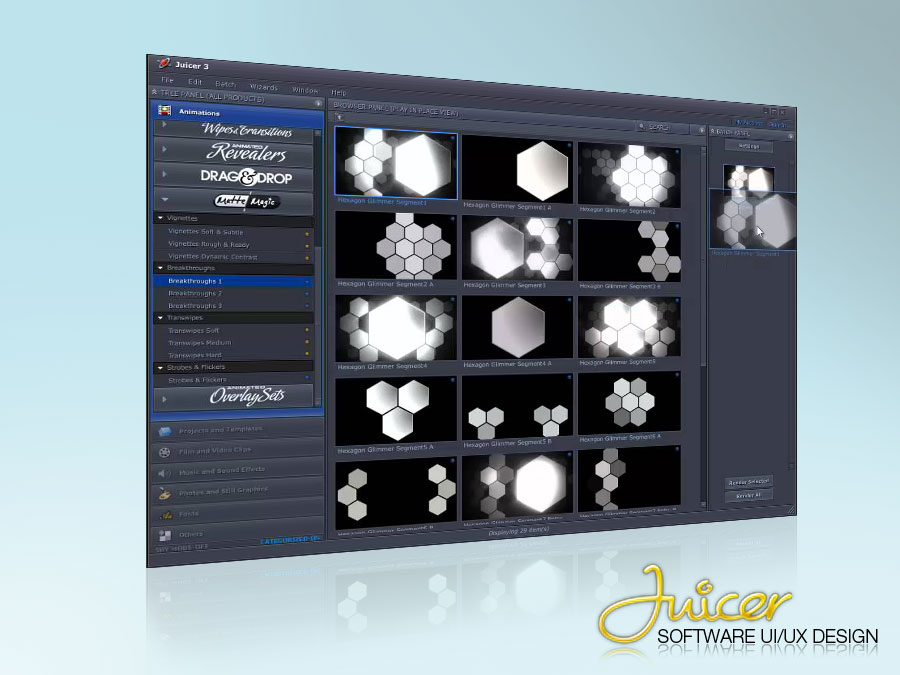Click the browser panel vertical scrollbar
The width and height of the screenshot is (900, 675).
tap(703, 325)
